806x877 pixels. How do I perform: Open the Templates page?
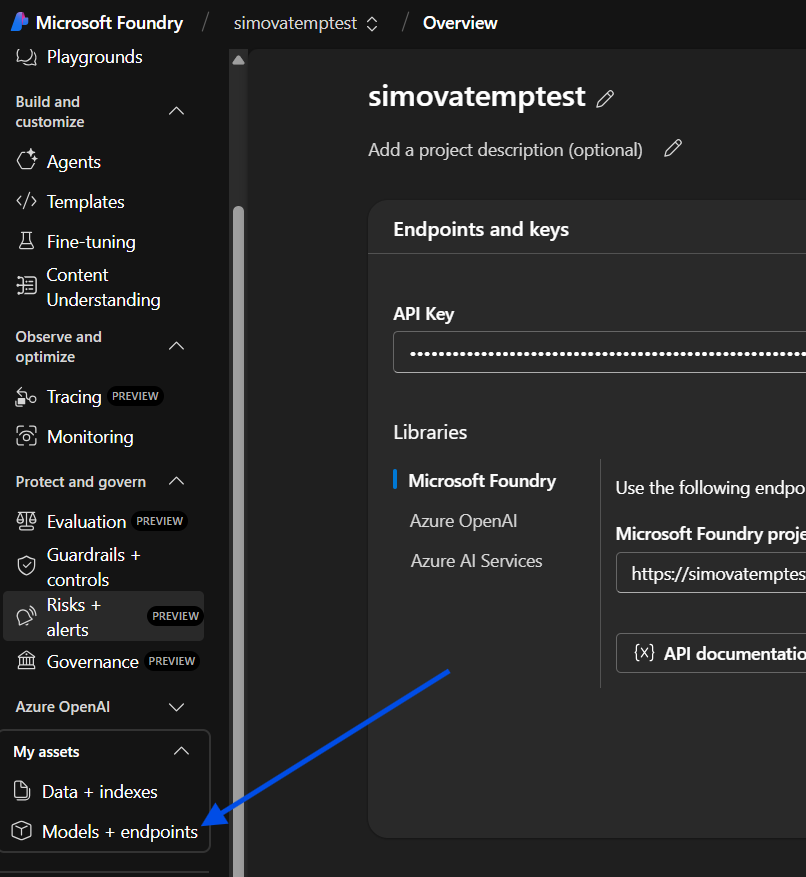click(x=70, y=202)
